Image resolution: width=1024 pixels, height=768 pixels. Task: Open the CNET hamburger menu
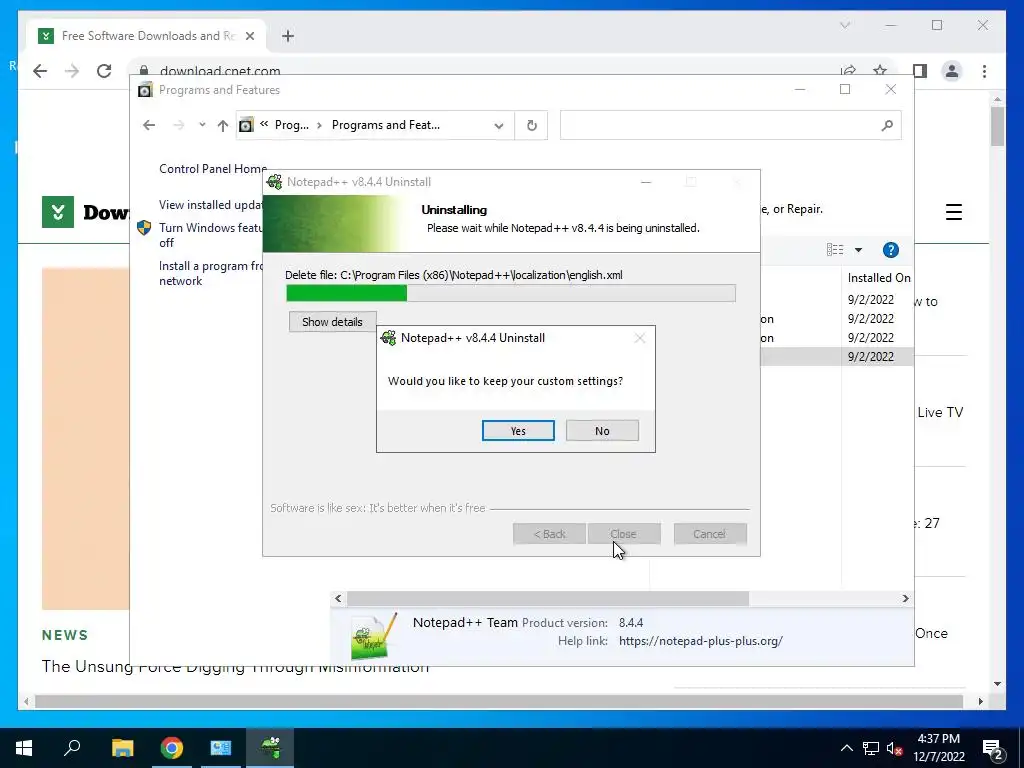[x=953, y=212]
